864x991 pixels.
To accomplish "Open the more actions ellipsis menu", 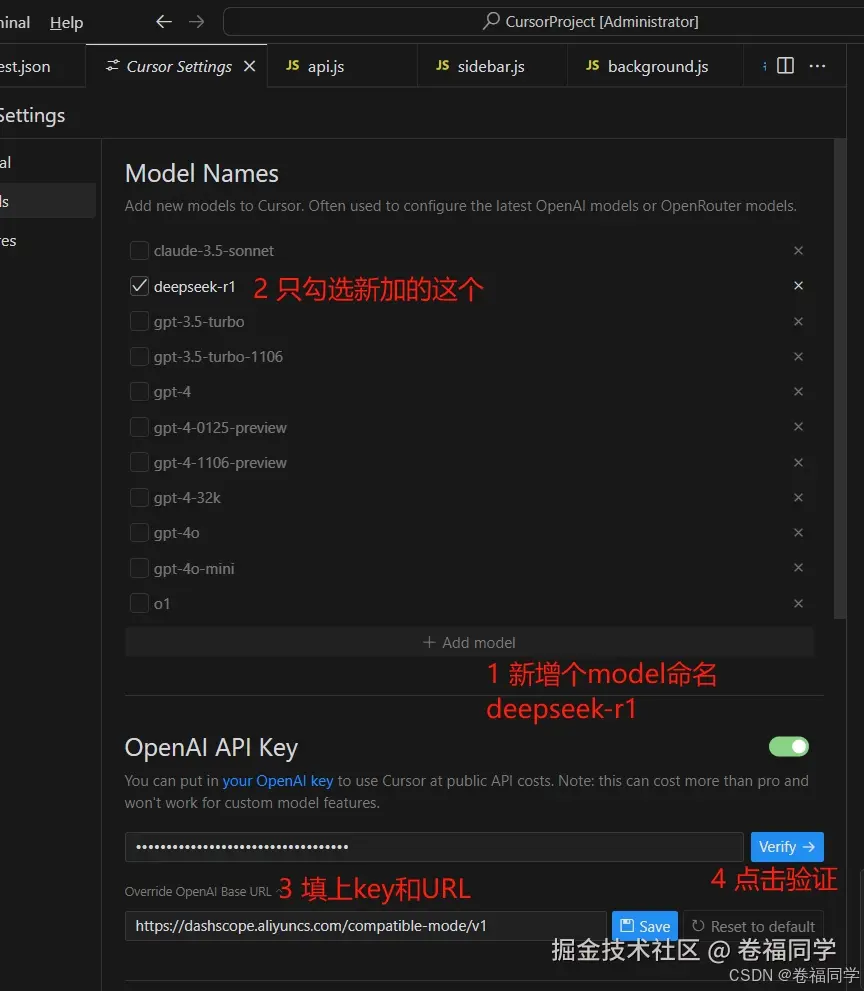I will pos(818,65).
